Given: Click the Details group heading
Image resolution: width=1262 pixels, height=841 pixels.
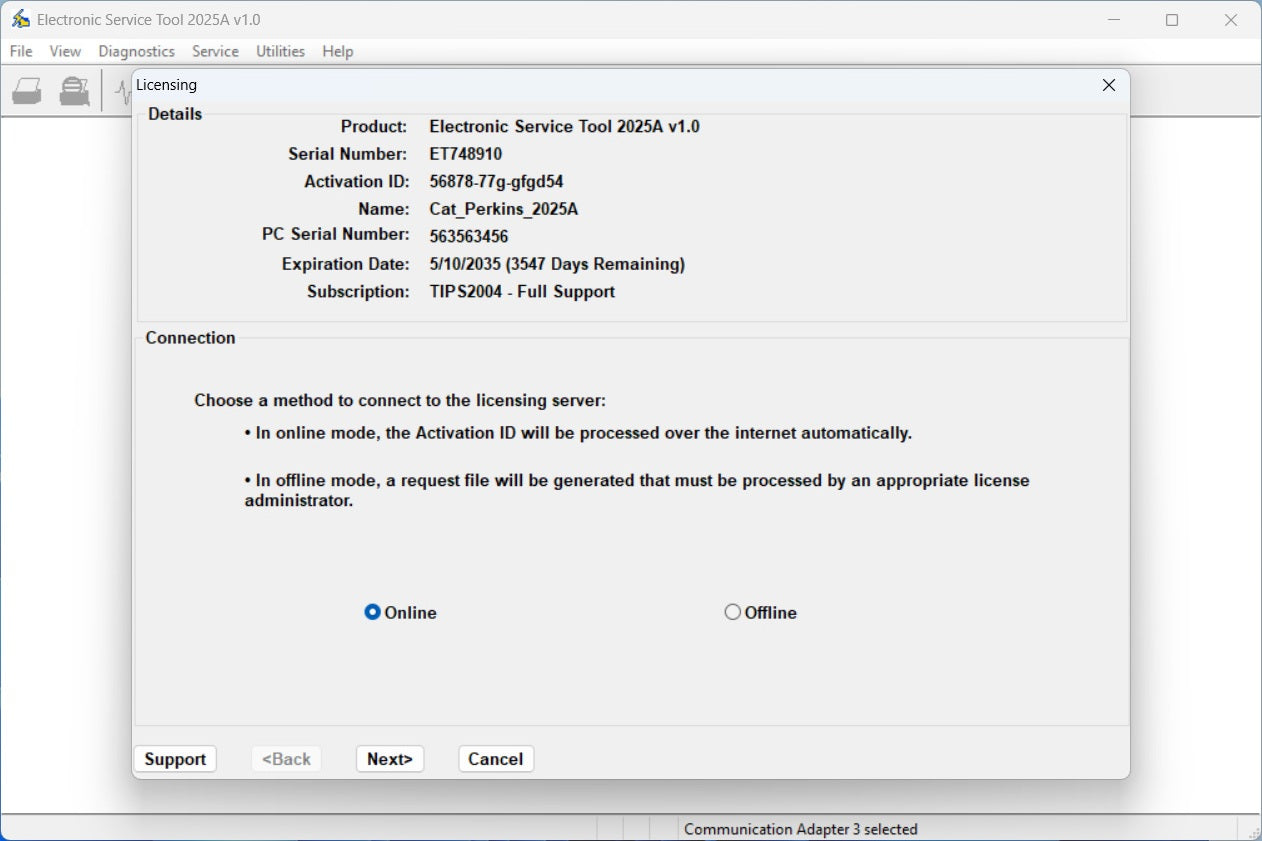Looking at the screenshot, I should tap(175, 114).
